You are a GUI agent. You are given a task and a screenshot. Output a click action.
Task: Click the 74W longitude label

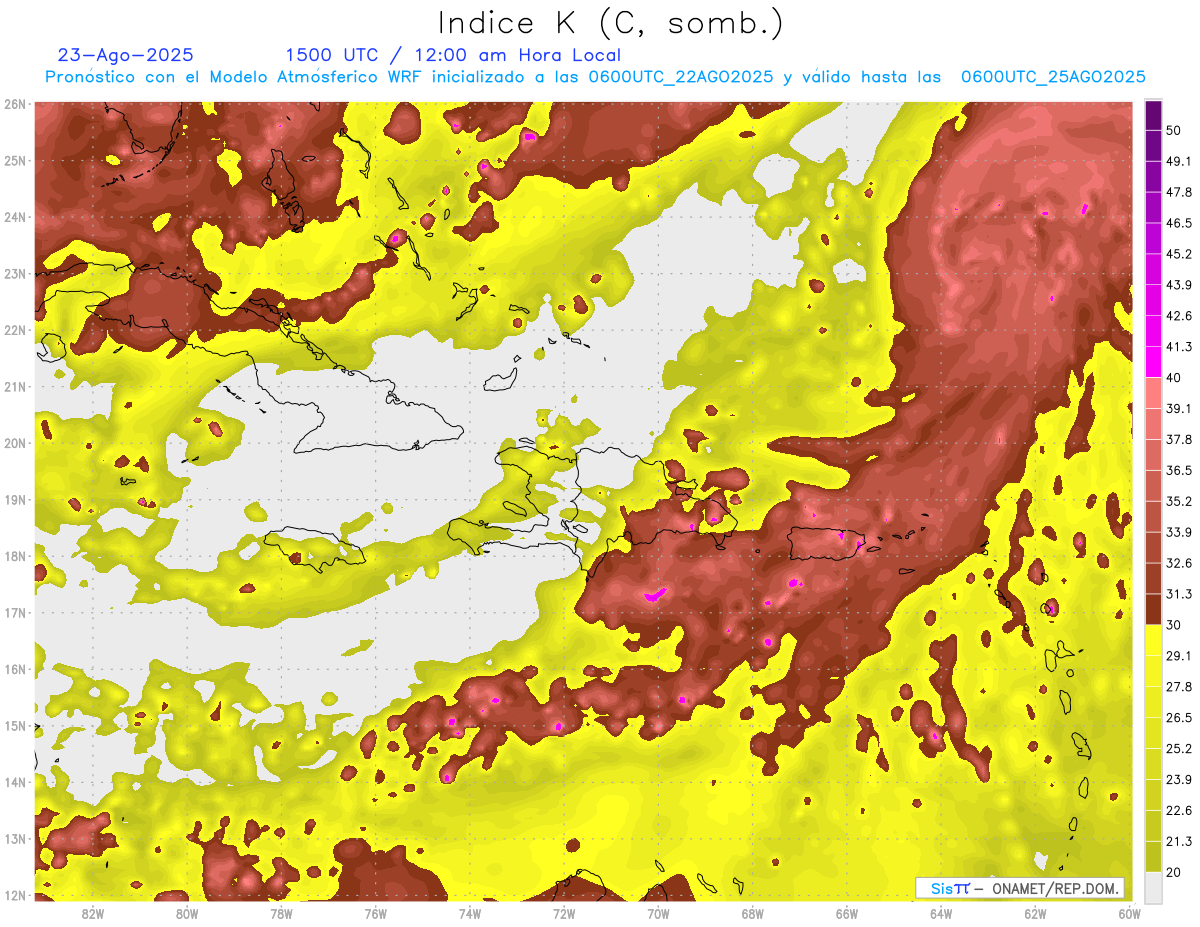[470, 913]
